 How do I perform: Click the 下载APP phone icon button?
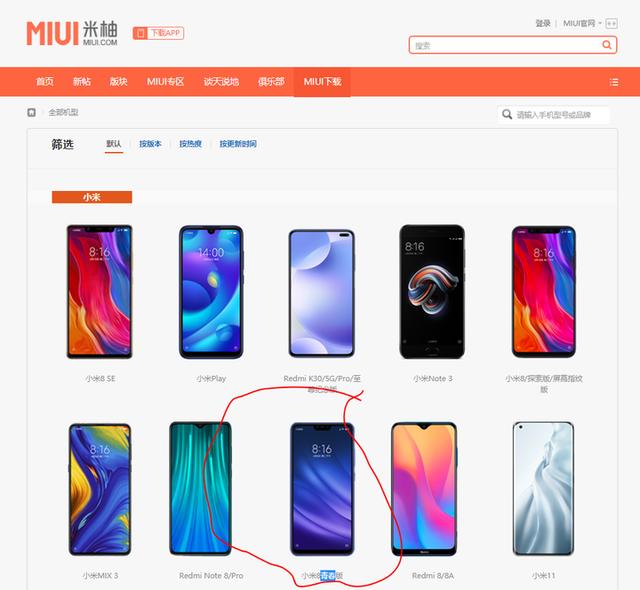coord(158,33)
